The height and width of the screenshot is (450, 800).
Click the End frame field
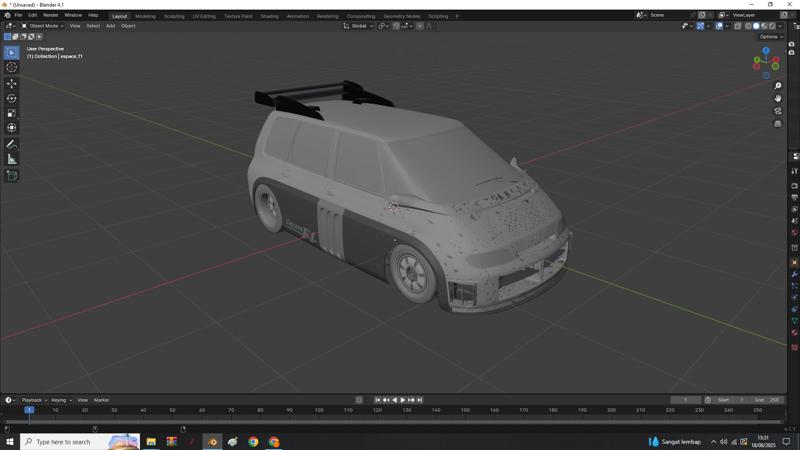(x=767, y=400)
